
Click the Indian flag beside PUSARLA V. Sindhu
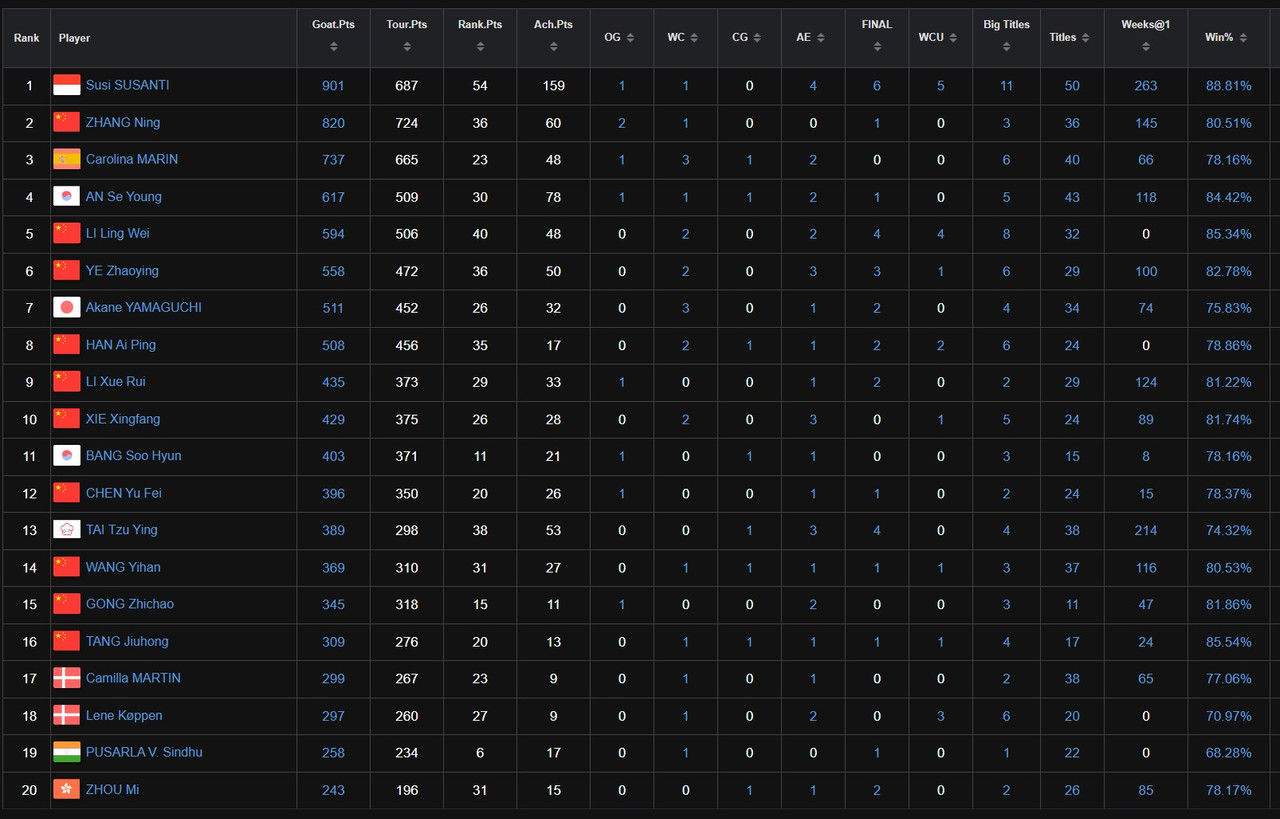[66, 752]
